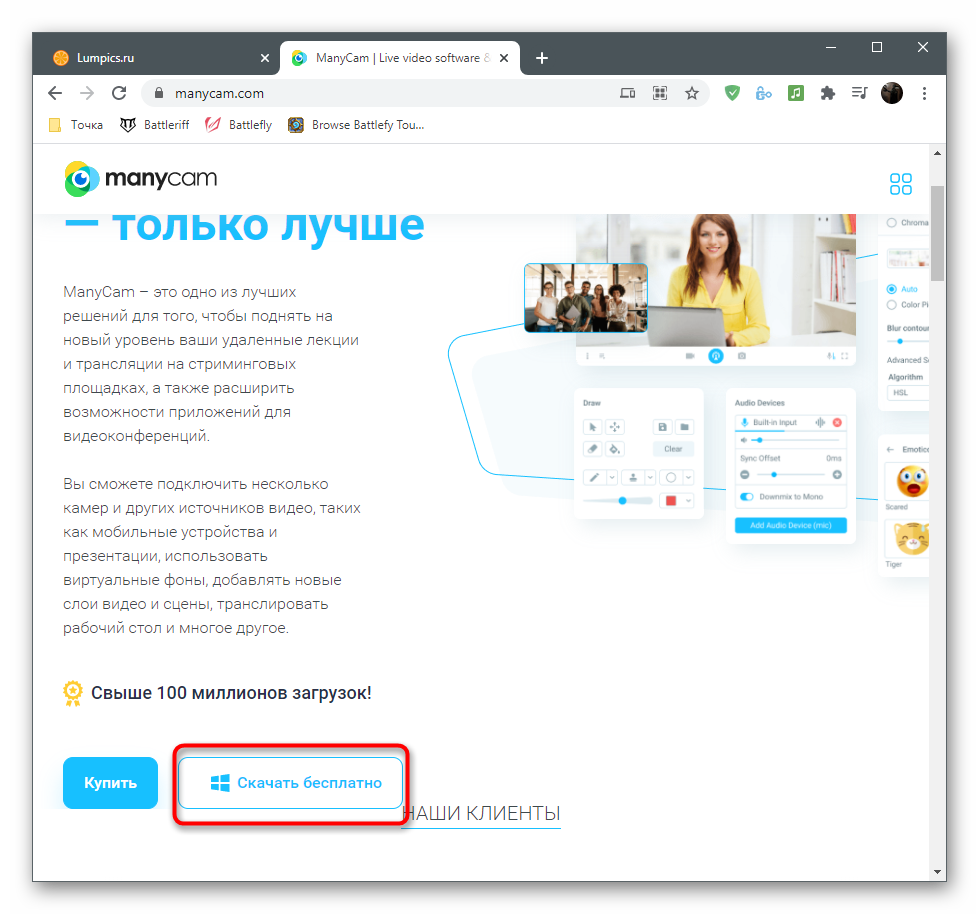Adjust the Sync Offset slider

point(790,475)
